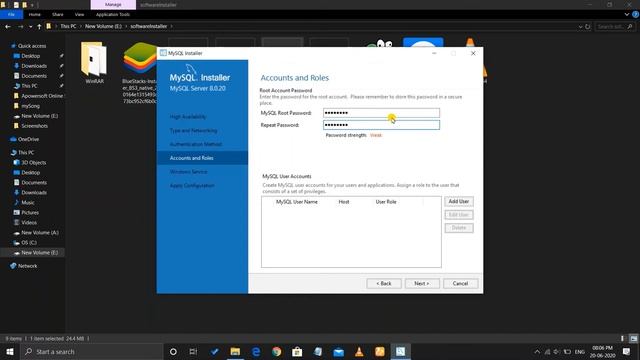This screenshot has height=360, width=640.
Task: Open the Windows Start menu
Action: (x=9, y=351)
